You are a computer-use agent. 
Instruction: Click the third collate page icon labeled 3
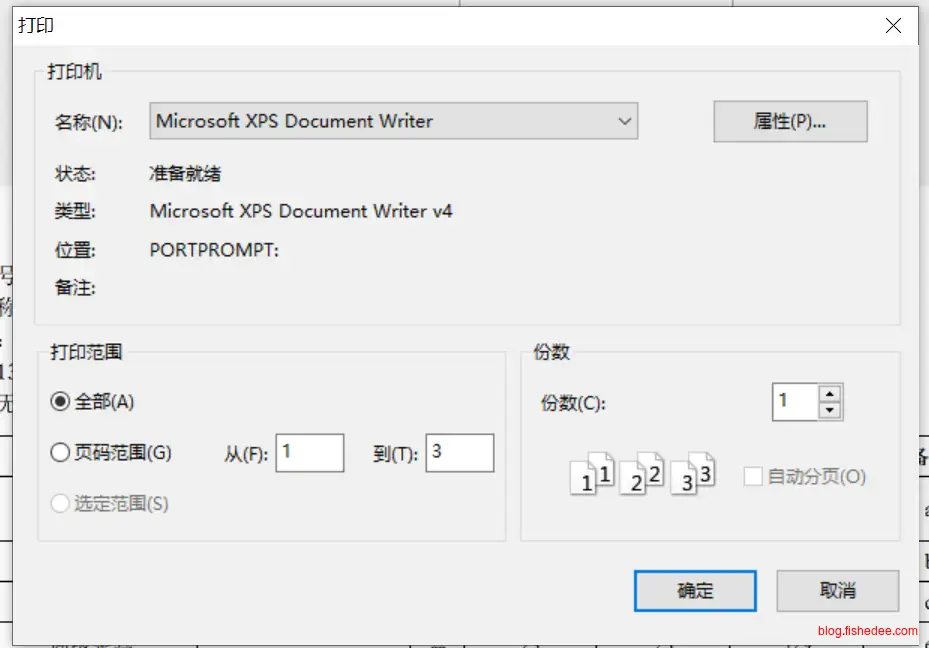coord(692,475)
